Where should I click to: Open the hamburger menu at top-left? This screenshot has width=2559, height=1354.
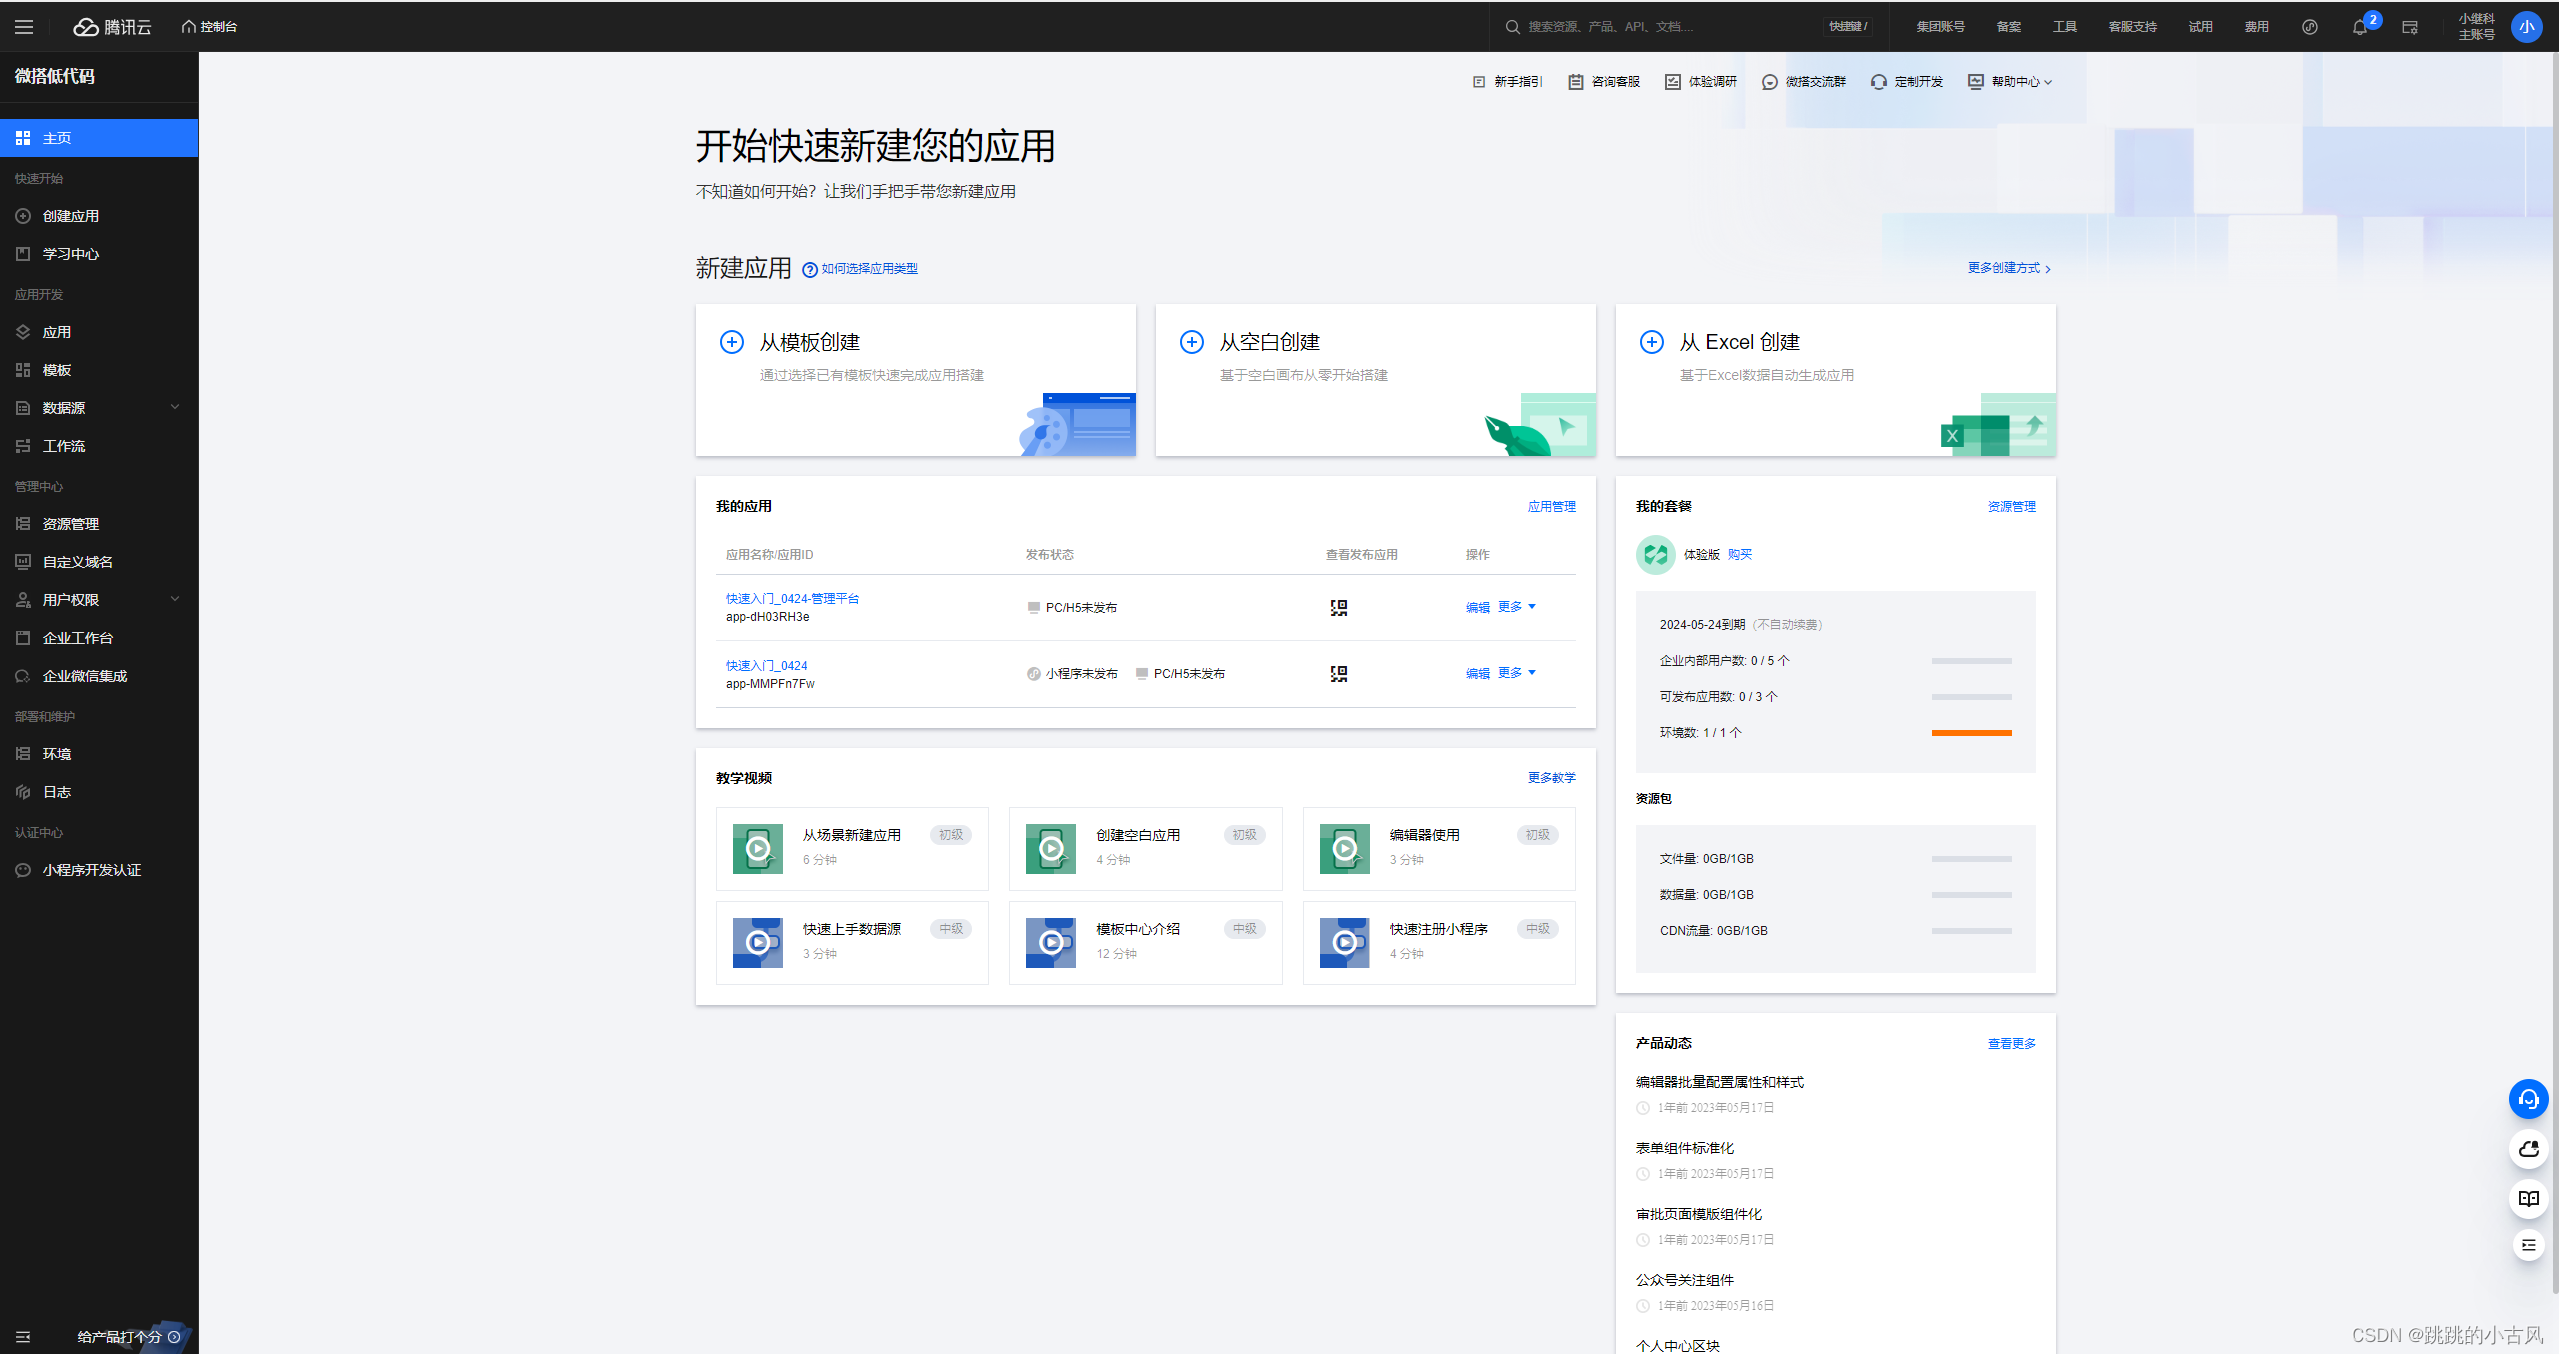(24, 27)
